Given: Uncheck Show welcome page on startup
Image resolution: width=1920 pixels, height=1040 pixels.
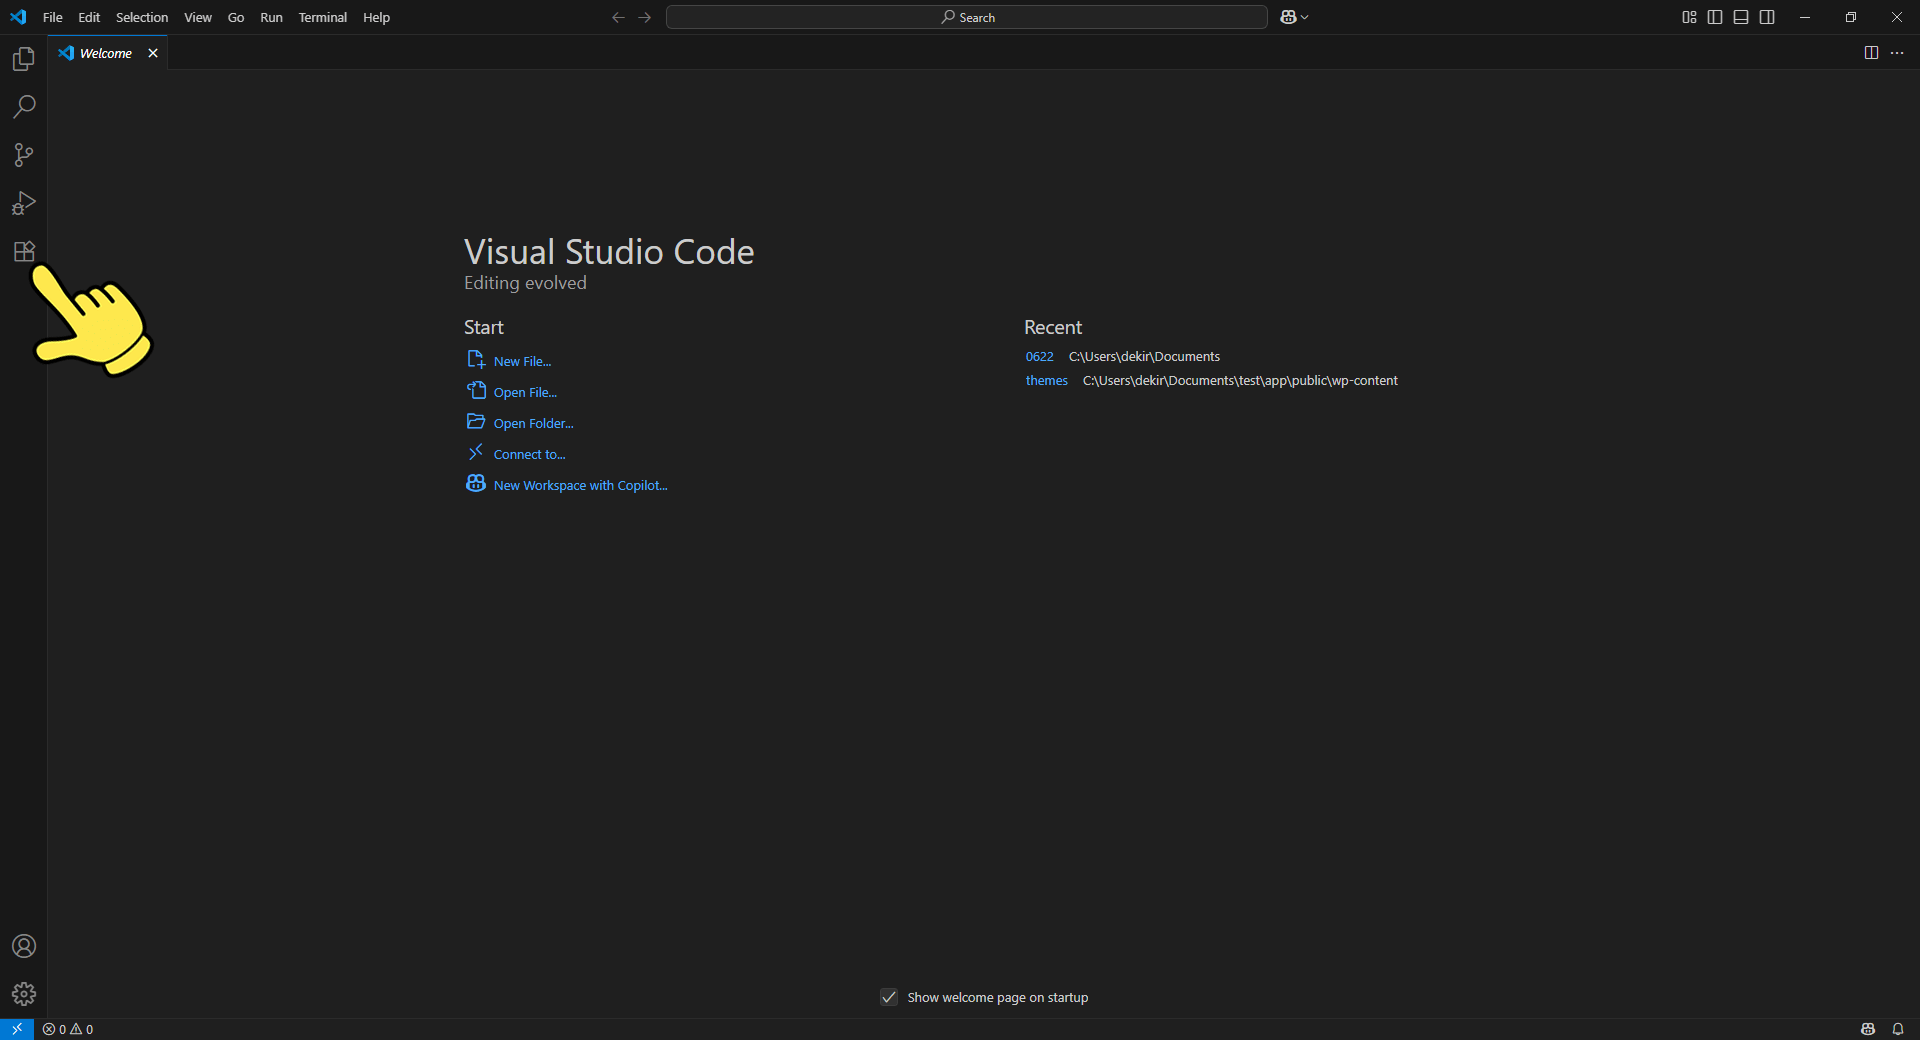Looking at the screenshot, I should click(889, 997).
